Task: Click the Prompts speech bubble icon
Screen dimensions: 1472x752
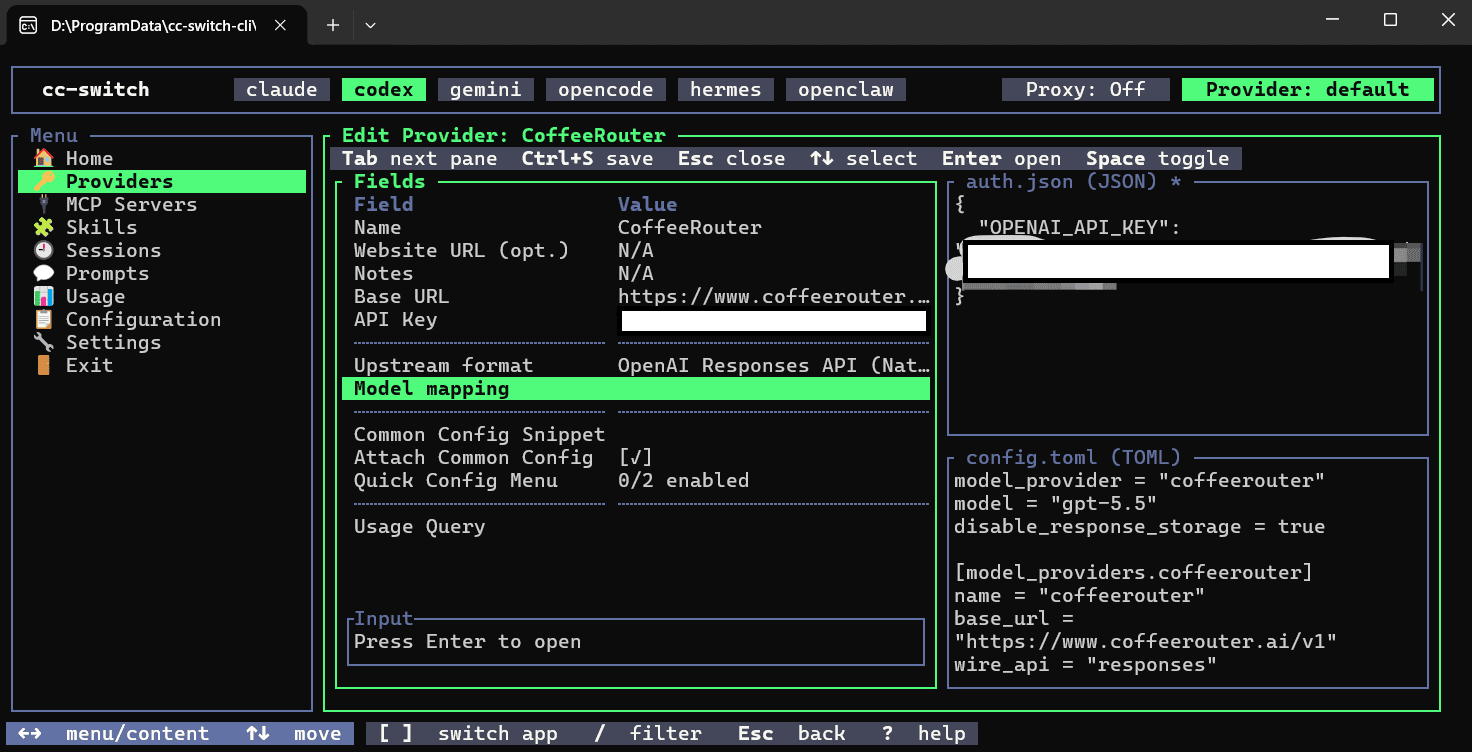Action: tap(43, 273)
